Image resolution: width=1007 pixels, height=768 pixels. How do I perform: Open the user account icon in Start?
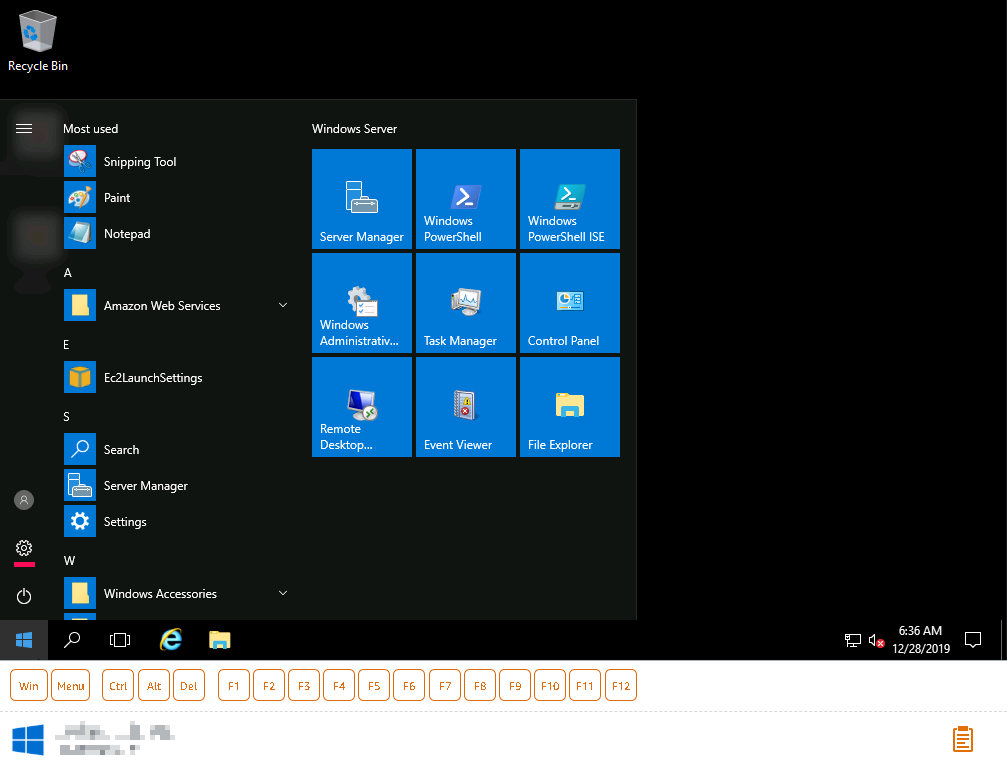pos(24,500)
